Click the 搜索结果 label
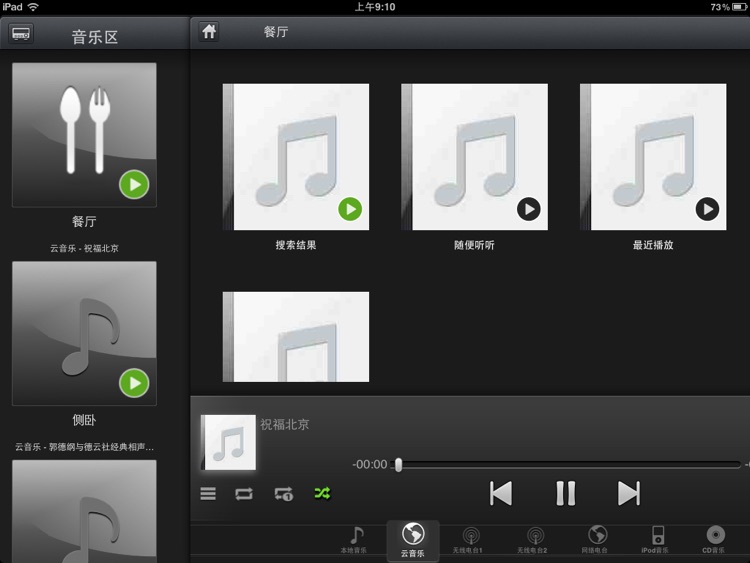 [296, 245]
